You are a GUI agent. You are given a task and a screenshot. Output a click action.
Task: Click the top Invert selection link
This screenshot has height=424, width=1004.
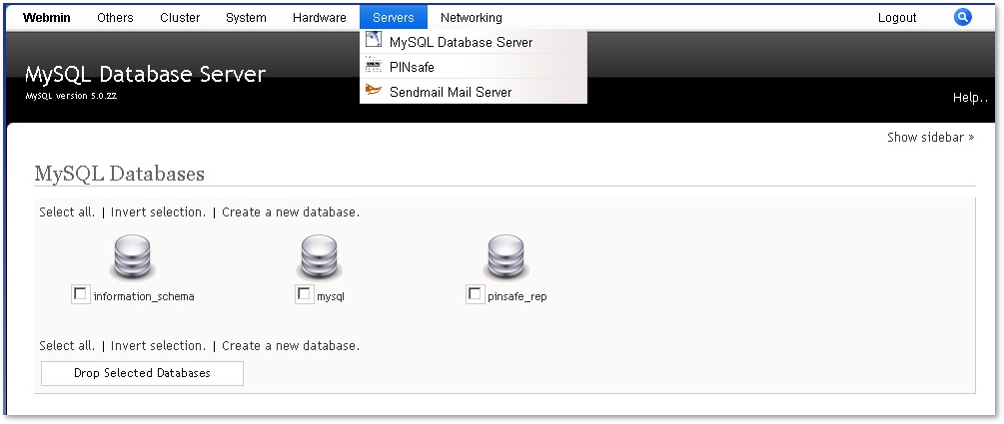coord(158,212)
